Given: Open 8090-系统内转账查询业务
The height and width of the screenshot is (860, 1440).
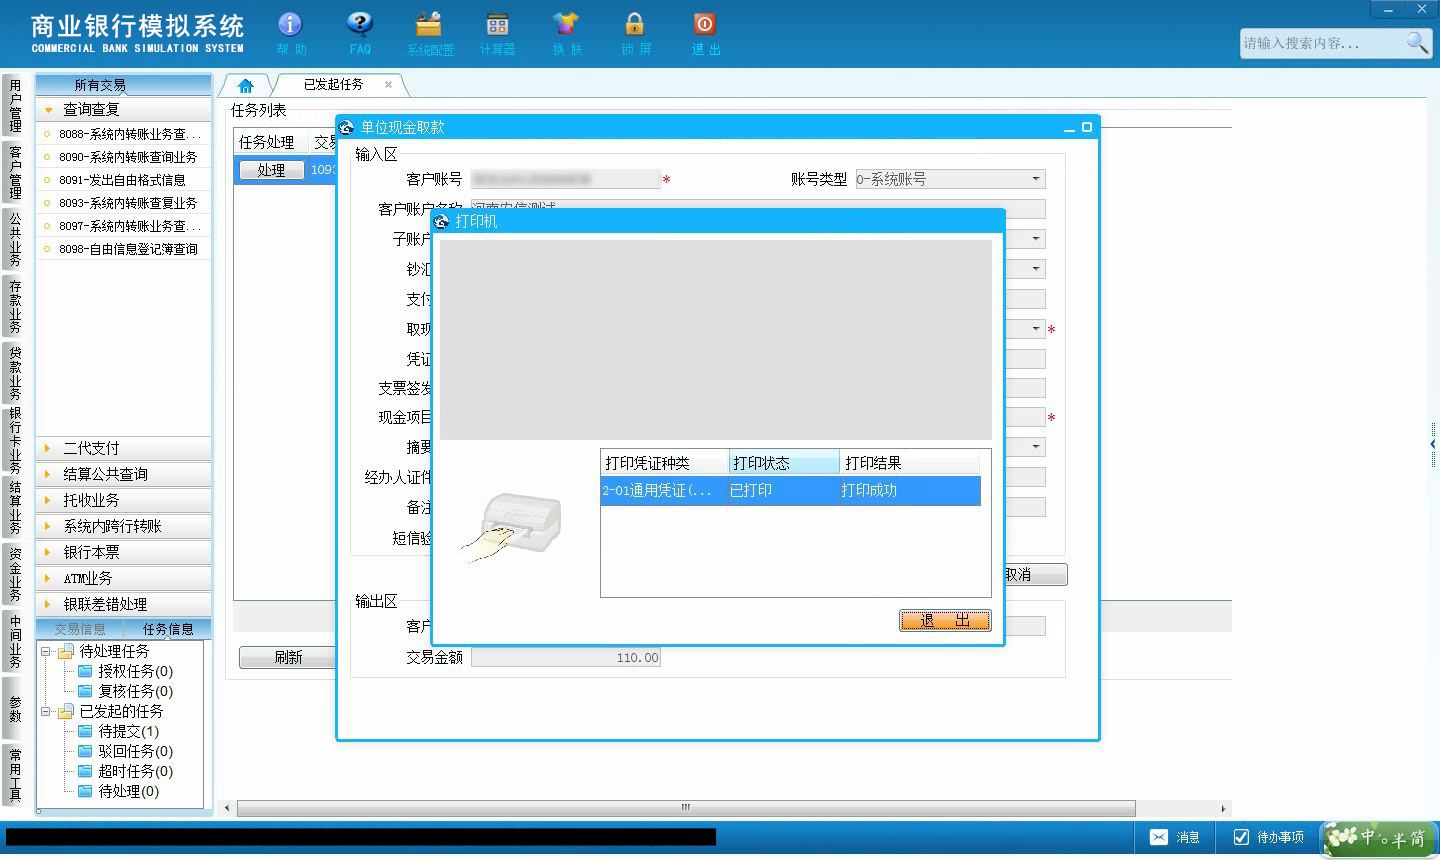Looking at the screenshot, I should [x=127, y=157].
